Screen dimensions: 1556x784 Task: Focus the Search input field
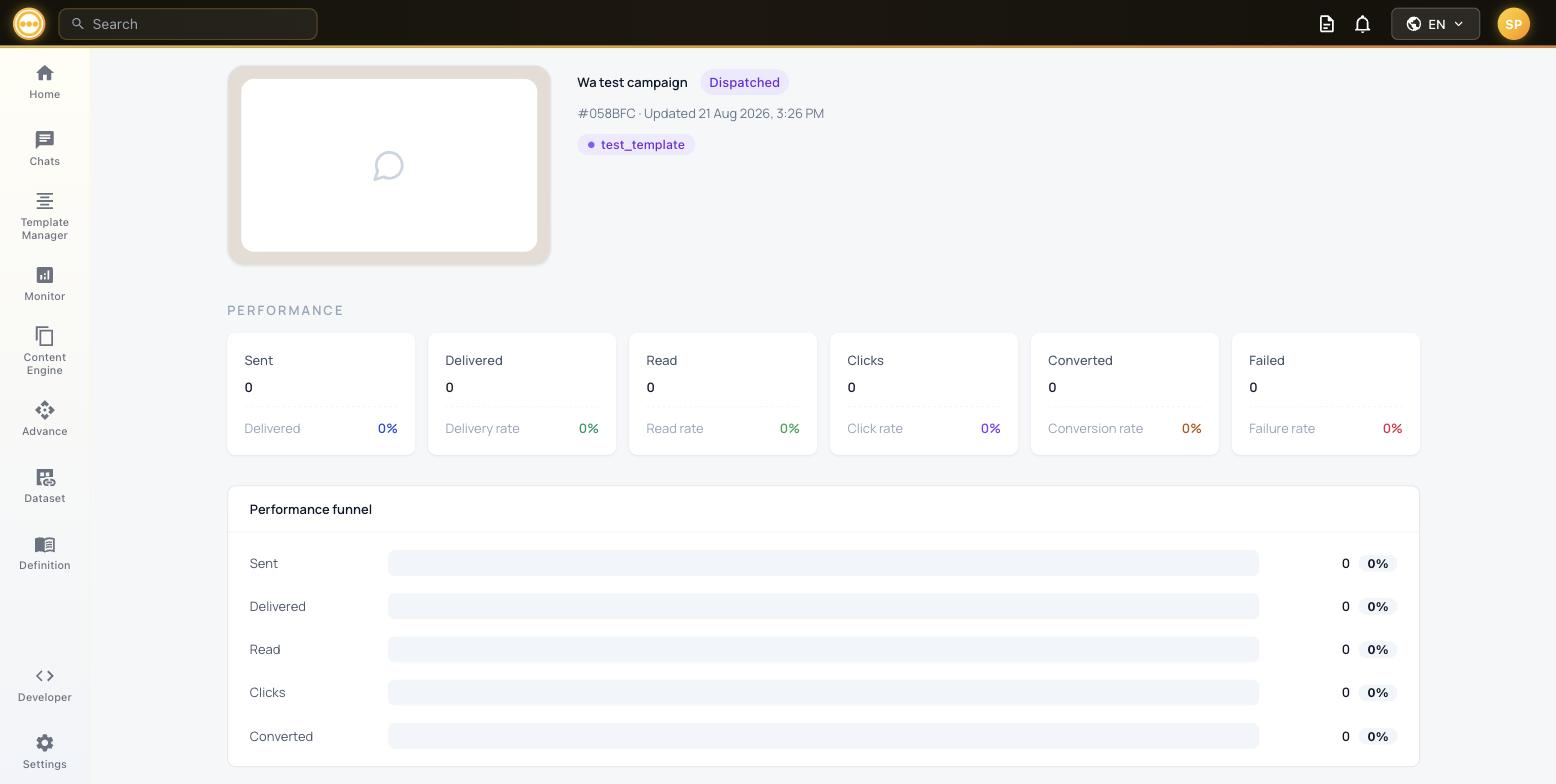click(x=188, y=24)
